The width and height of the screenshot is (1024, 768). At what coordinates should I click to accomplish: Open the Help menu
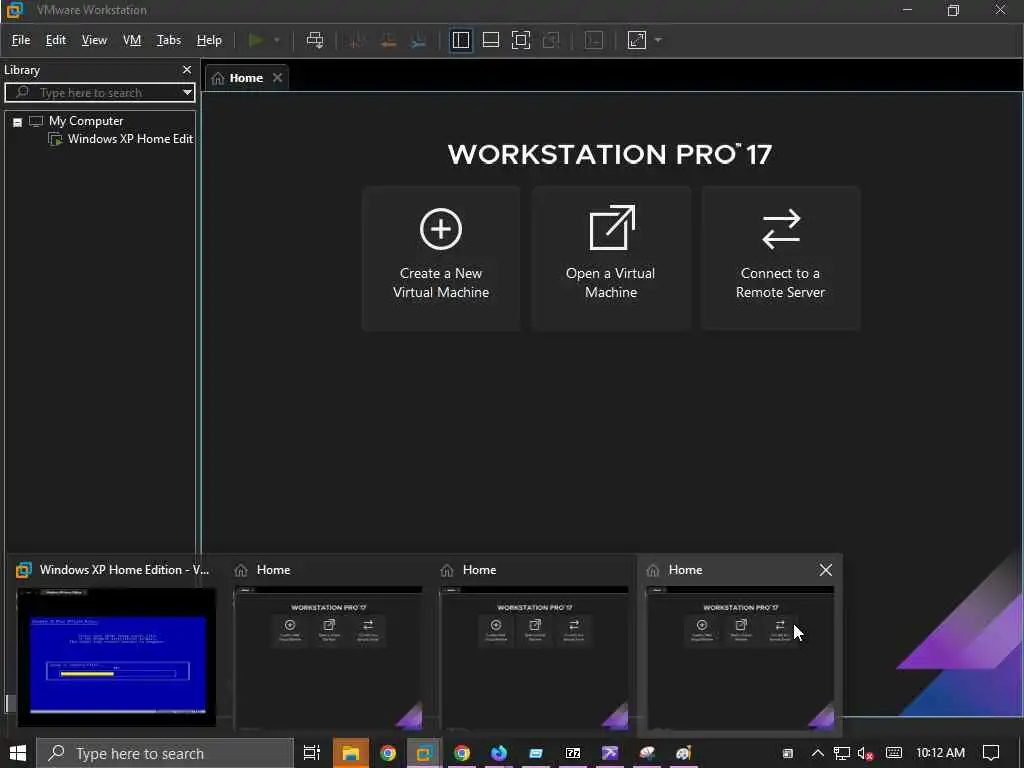209,40
